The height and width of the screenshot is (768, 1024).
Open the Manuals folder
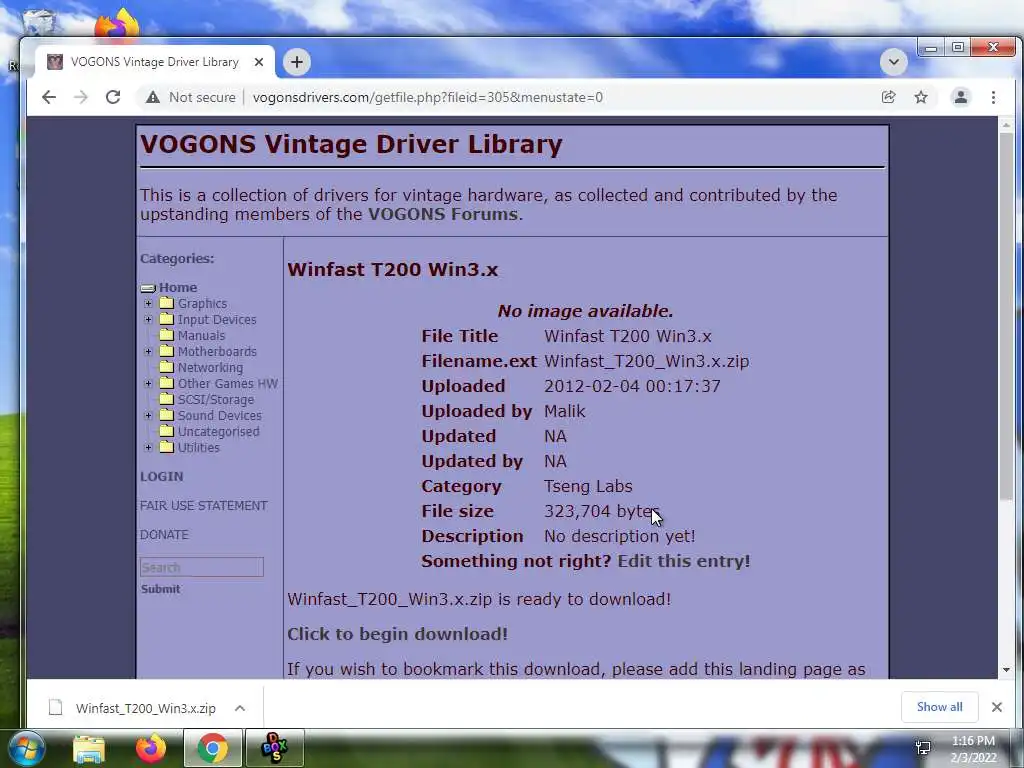[x=201, y=335]
